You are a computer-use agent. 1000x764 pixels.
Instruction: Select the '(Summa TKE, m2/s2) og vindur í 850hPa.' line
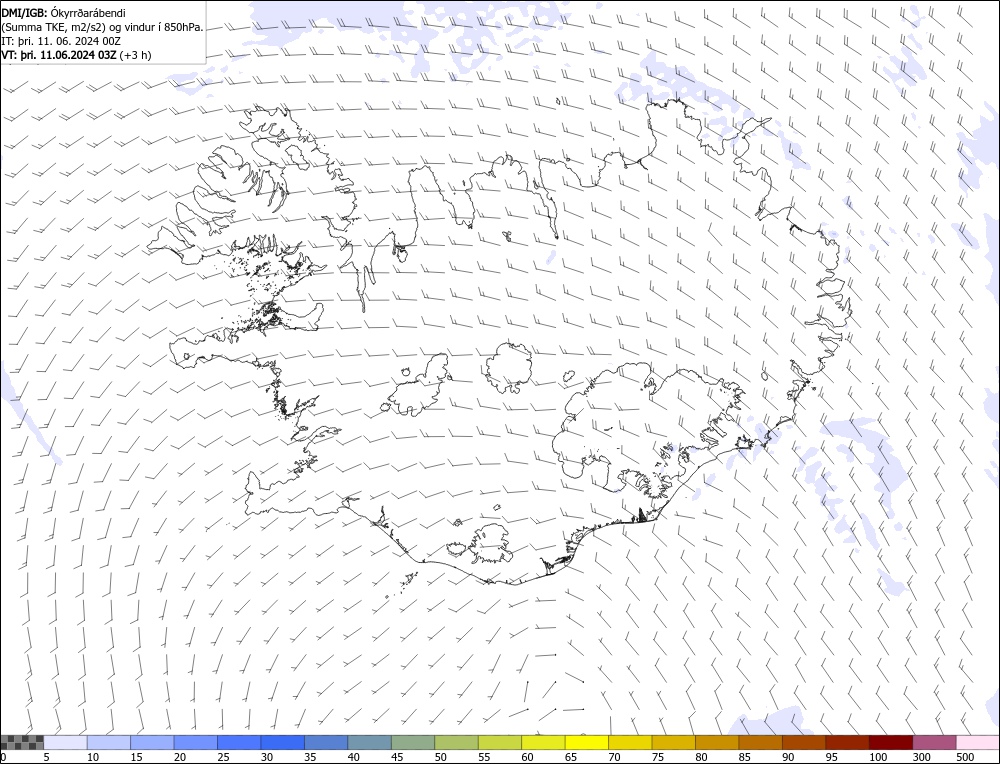point(103,27)
